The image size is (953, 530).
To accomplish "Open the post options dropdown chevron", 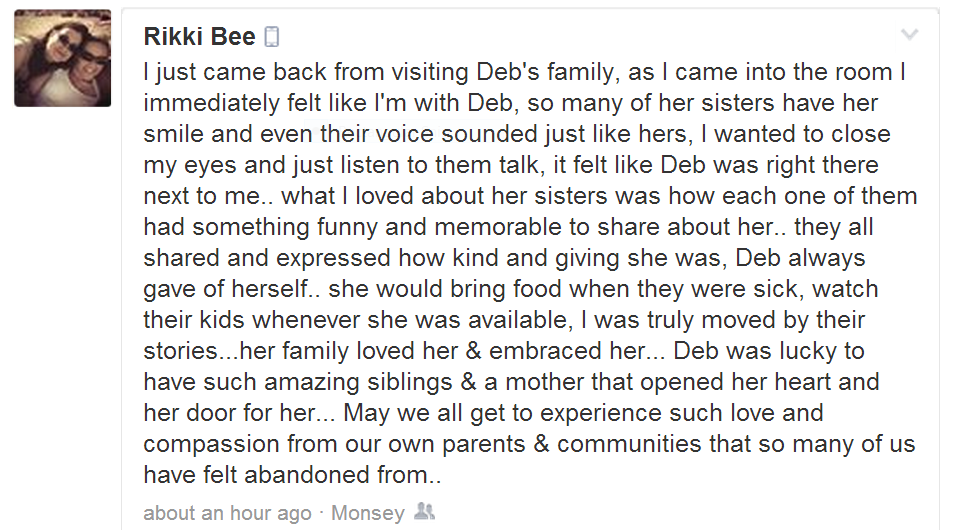I will [x=909, y=35].
